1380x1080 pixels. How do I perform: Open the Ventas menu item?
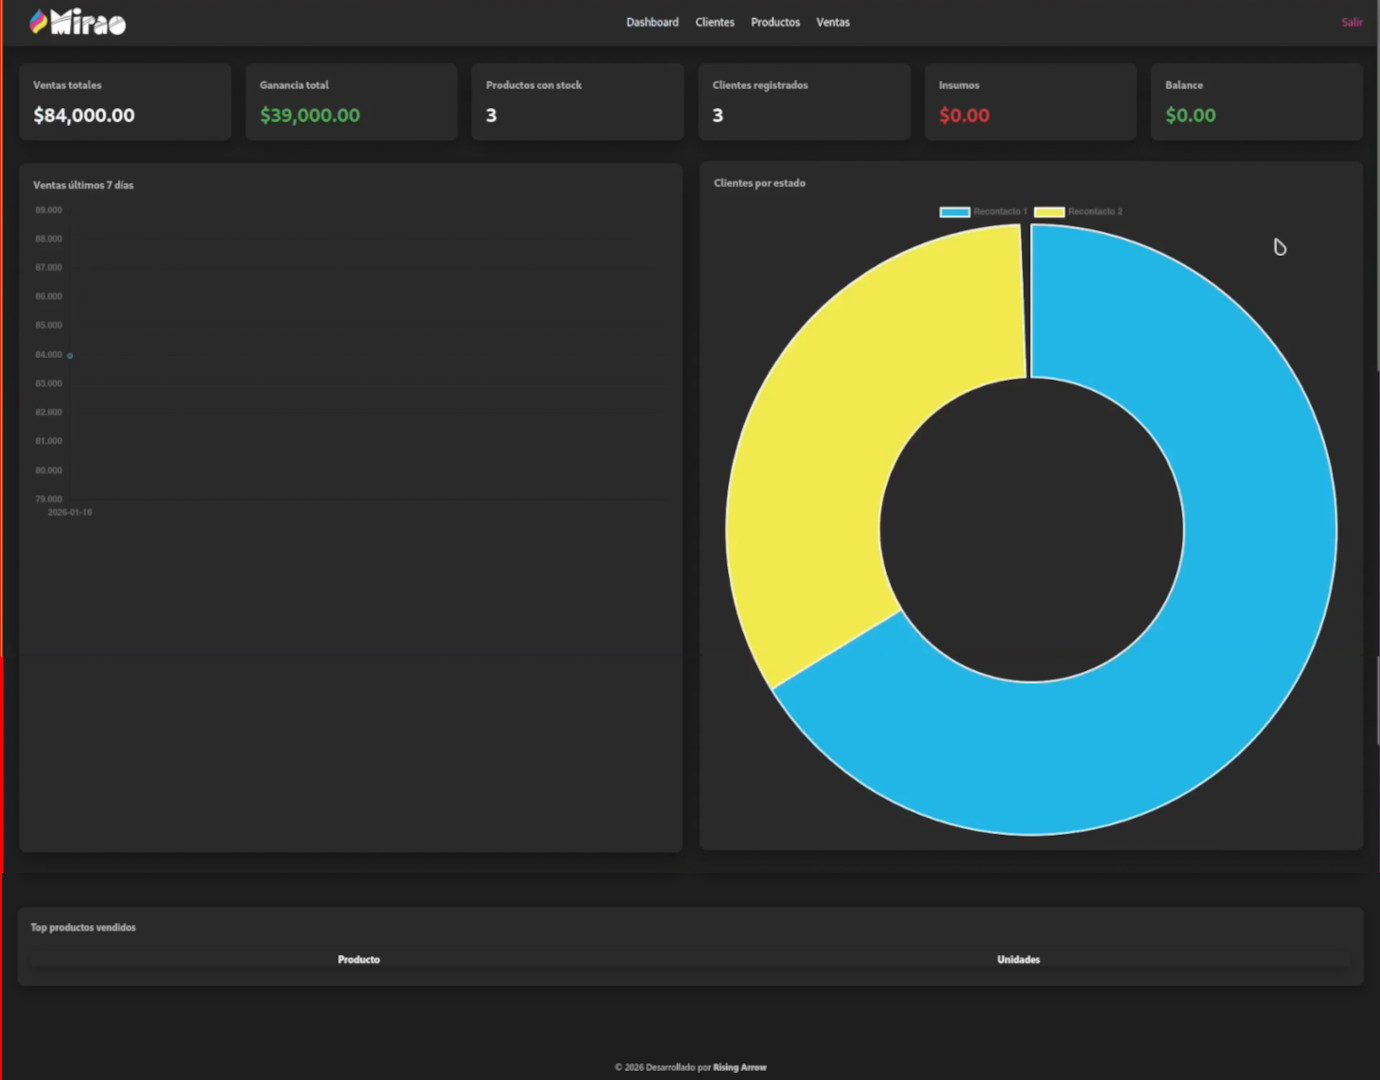(832, 22)
